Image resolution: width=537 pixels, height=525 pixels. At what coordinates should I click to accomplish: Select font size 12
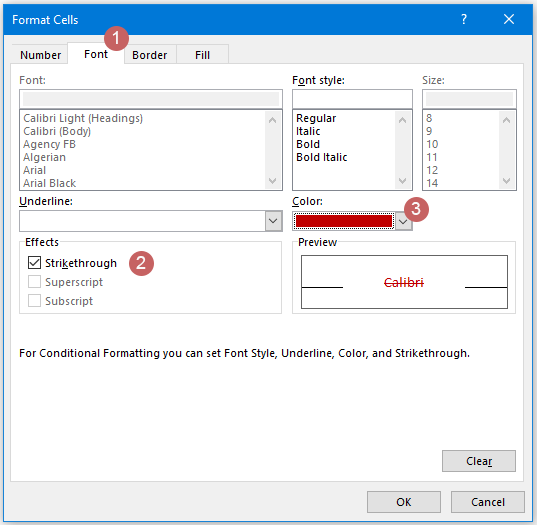(x=432, y=170)
